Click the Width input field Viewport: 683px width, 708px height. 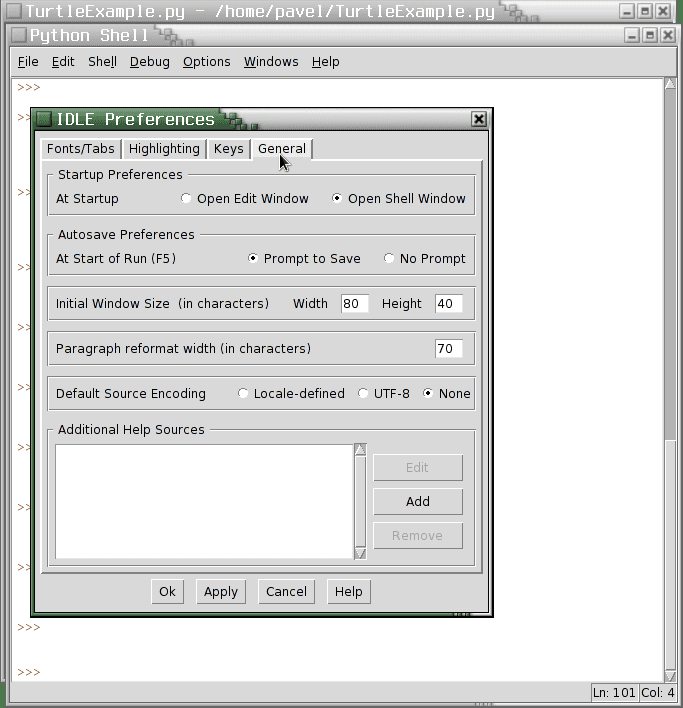[354, 303]
